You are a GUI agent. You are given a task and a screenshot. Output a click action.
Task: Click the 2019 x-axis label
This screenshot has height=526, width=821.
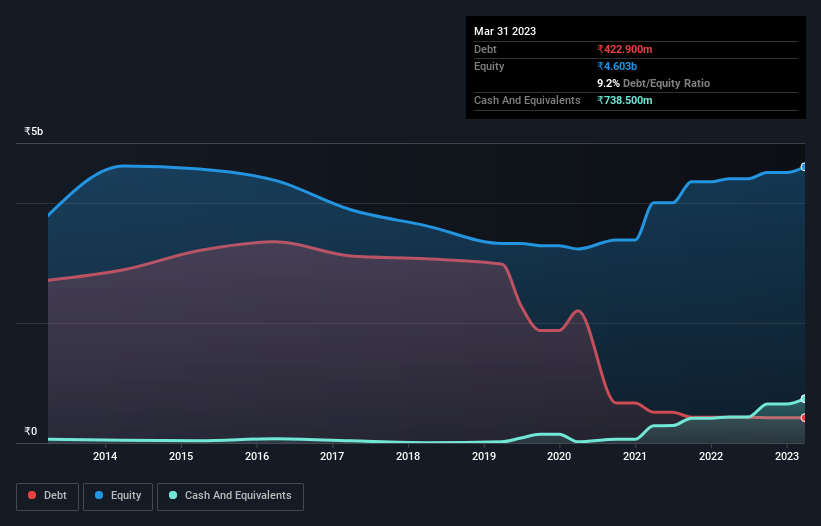(x=484, y=456)
